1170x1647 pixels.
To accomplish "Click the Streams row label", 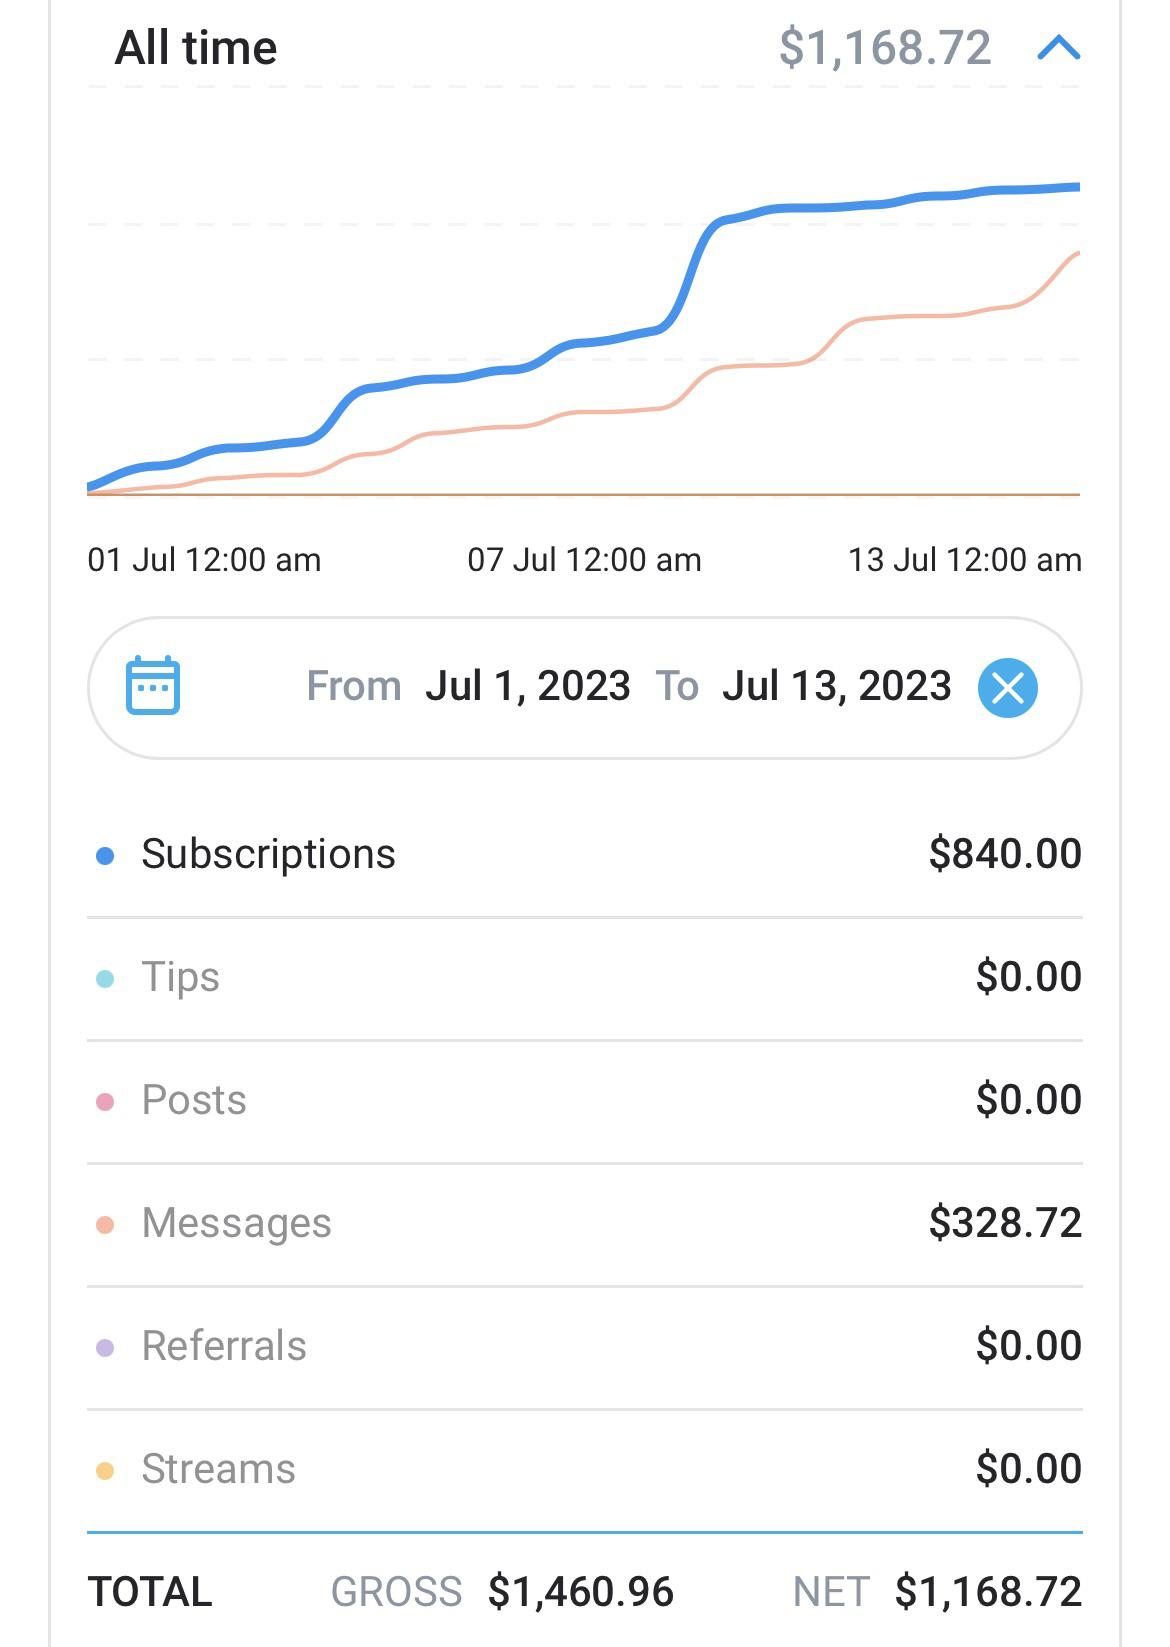I will click(x=219, y=1469).
